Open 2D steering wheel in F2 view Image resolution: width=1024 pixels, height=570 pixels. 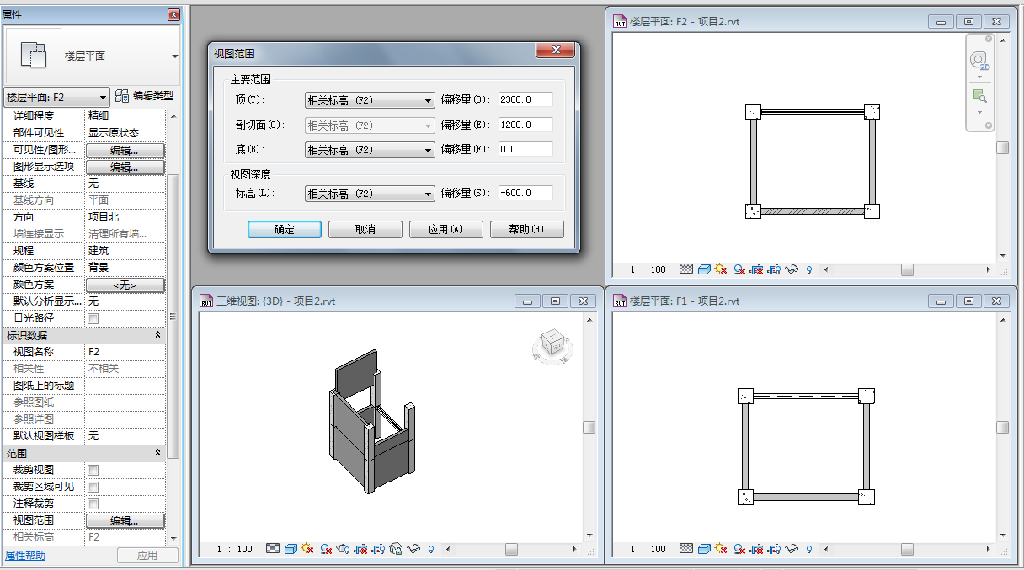[x=979, y=61]
